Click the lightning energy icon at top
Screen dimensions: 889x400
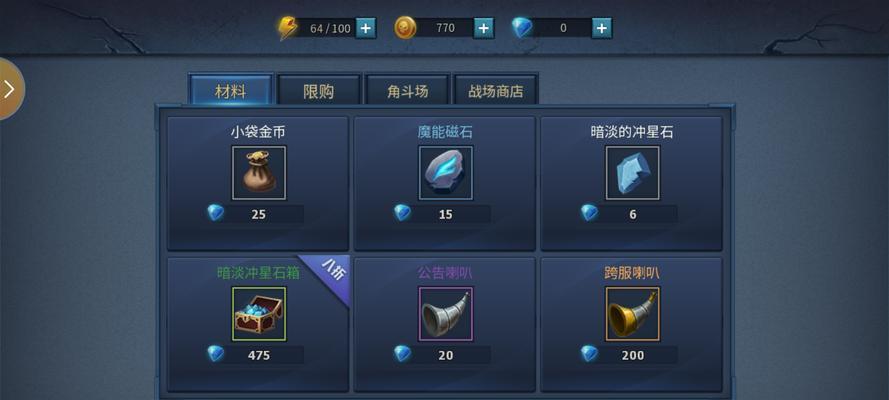tap(287, 28)
